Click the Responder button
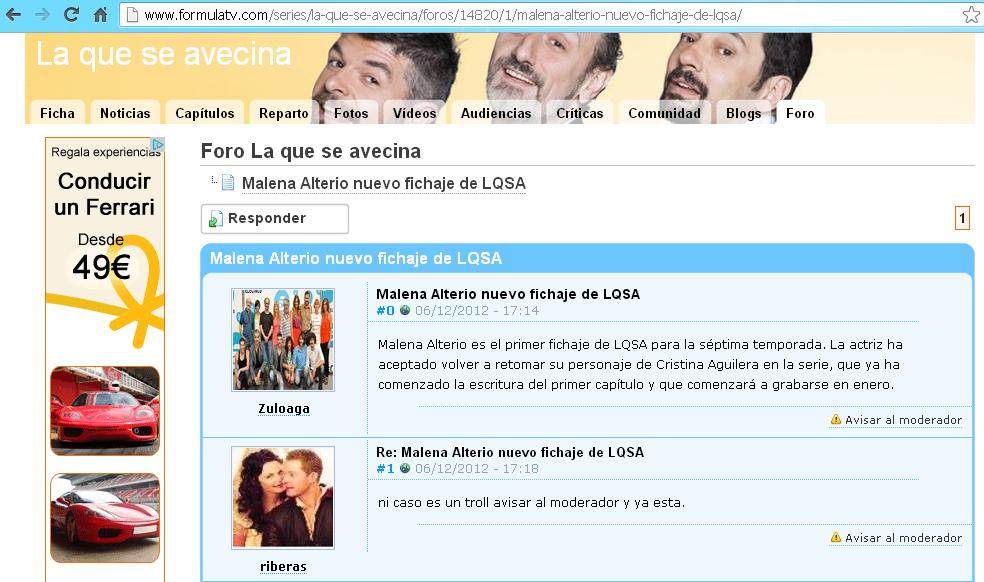984x582 pixels. tap(275, 218)
